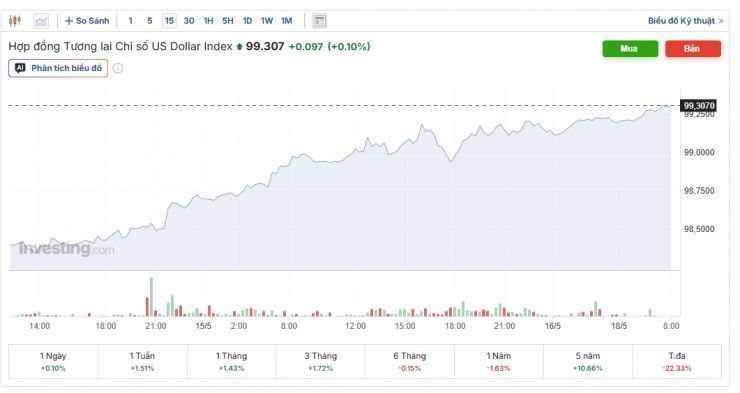Select the 1M interval
Viewport: 740px width, 393px height.
[x=286, y=21]
